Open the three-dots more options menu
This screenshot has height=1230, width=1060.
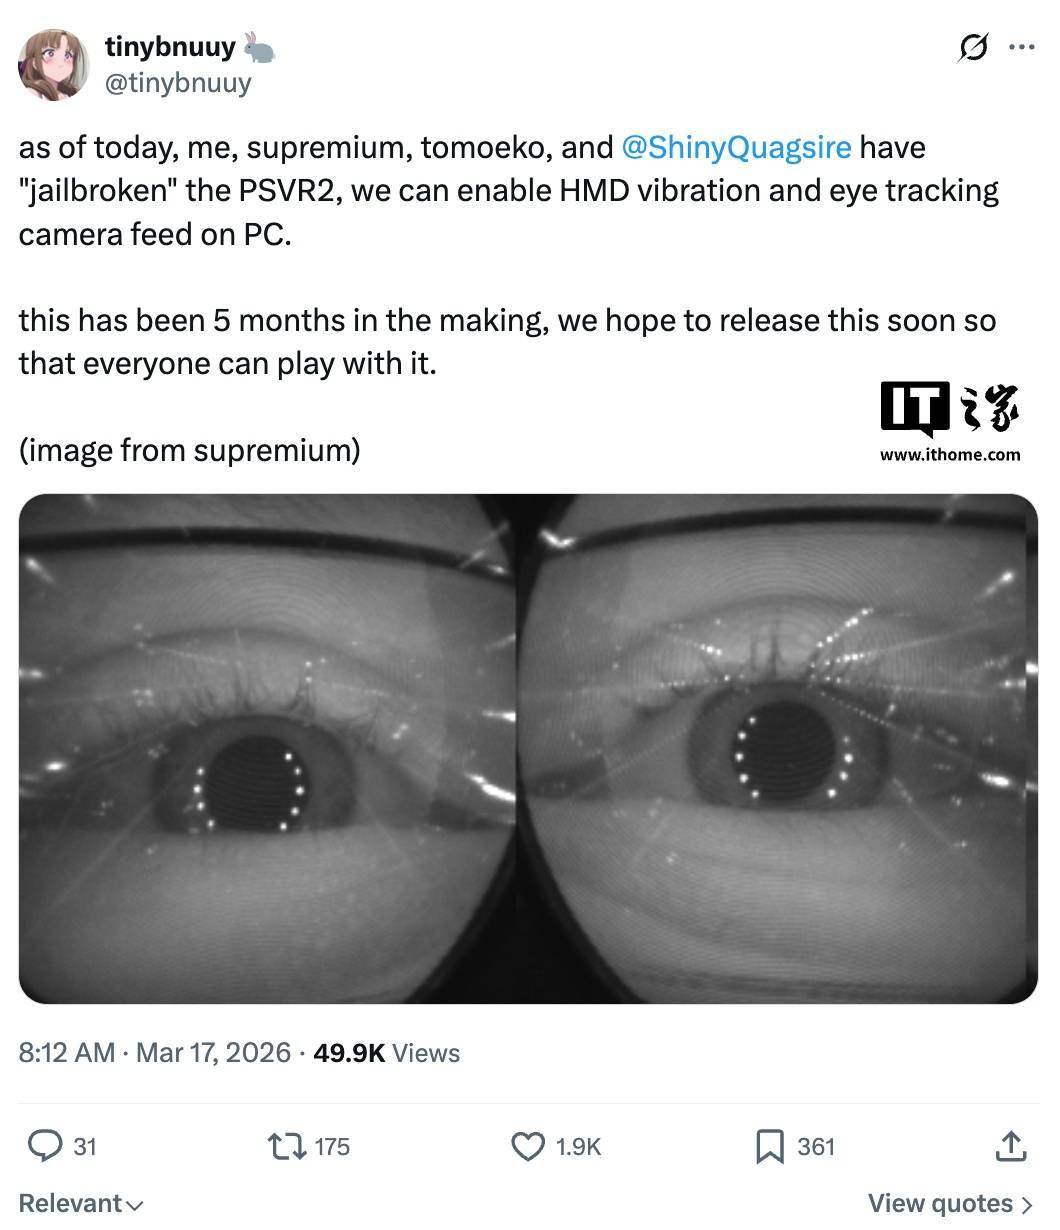[x=1021, y=47]
